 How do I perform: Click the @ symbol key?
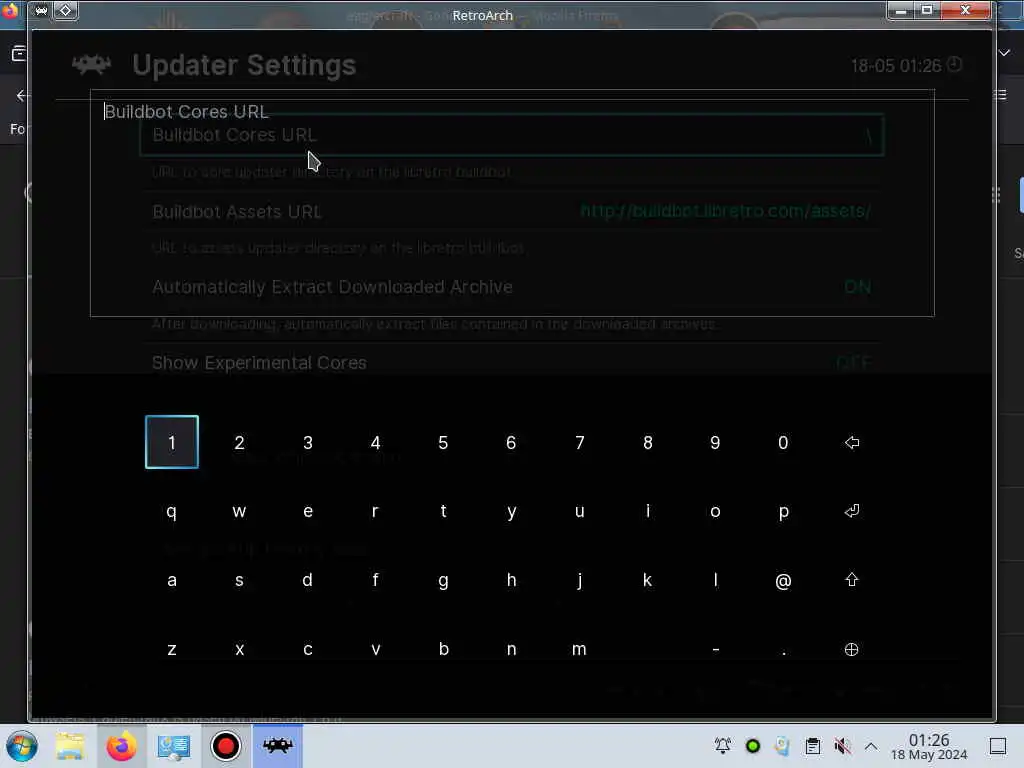click(783, 580)
